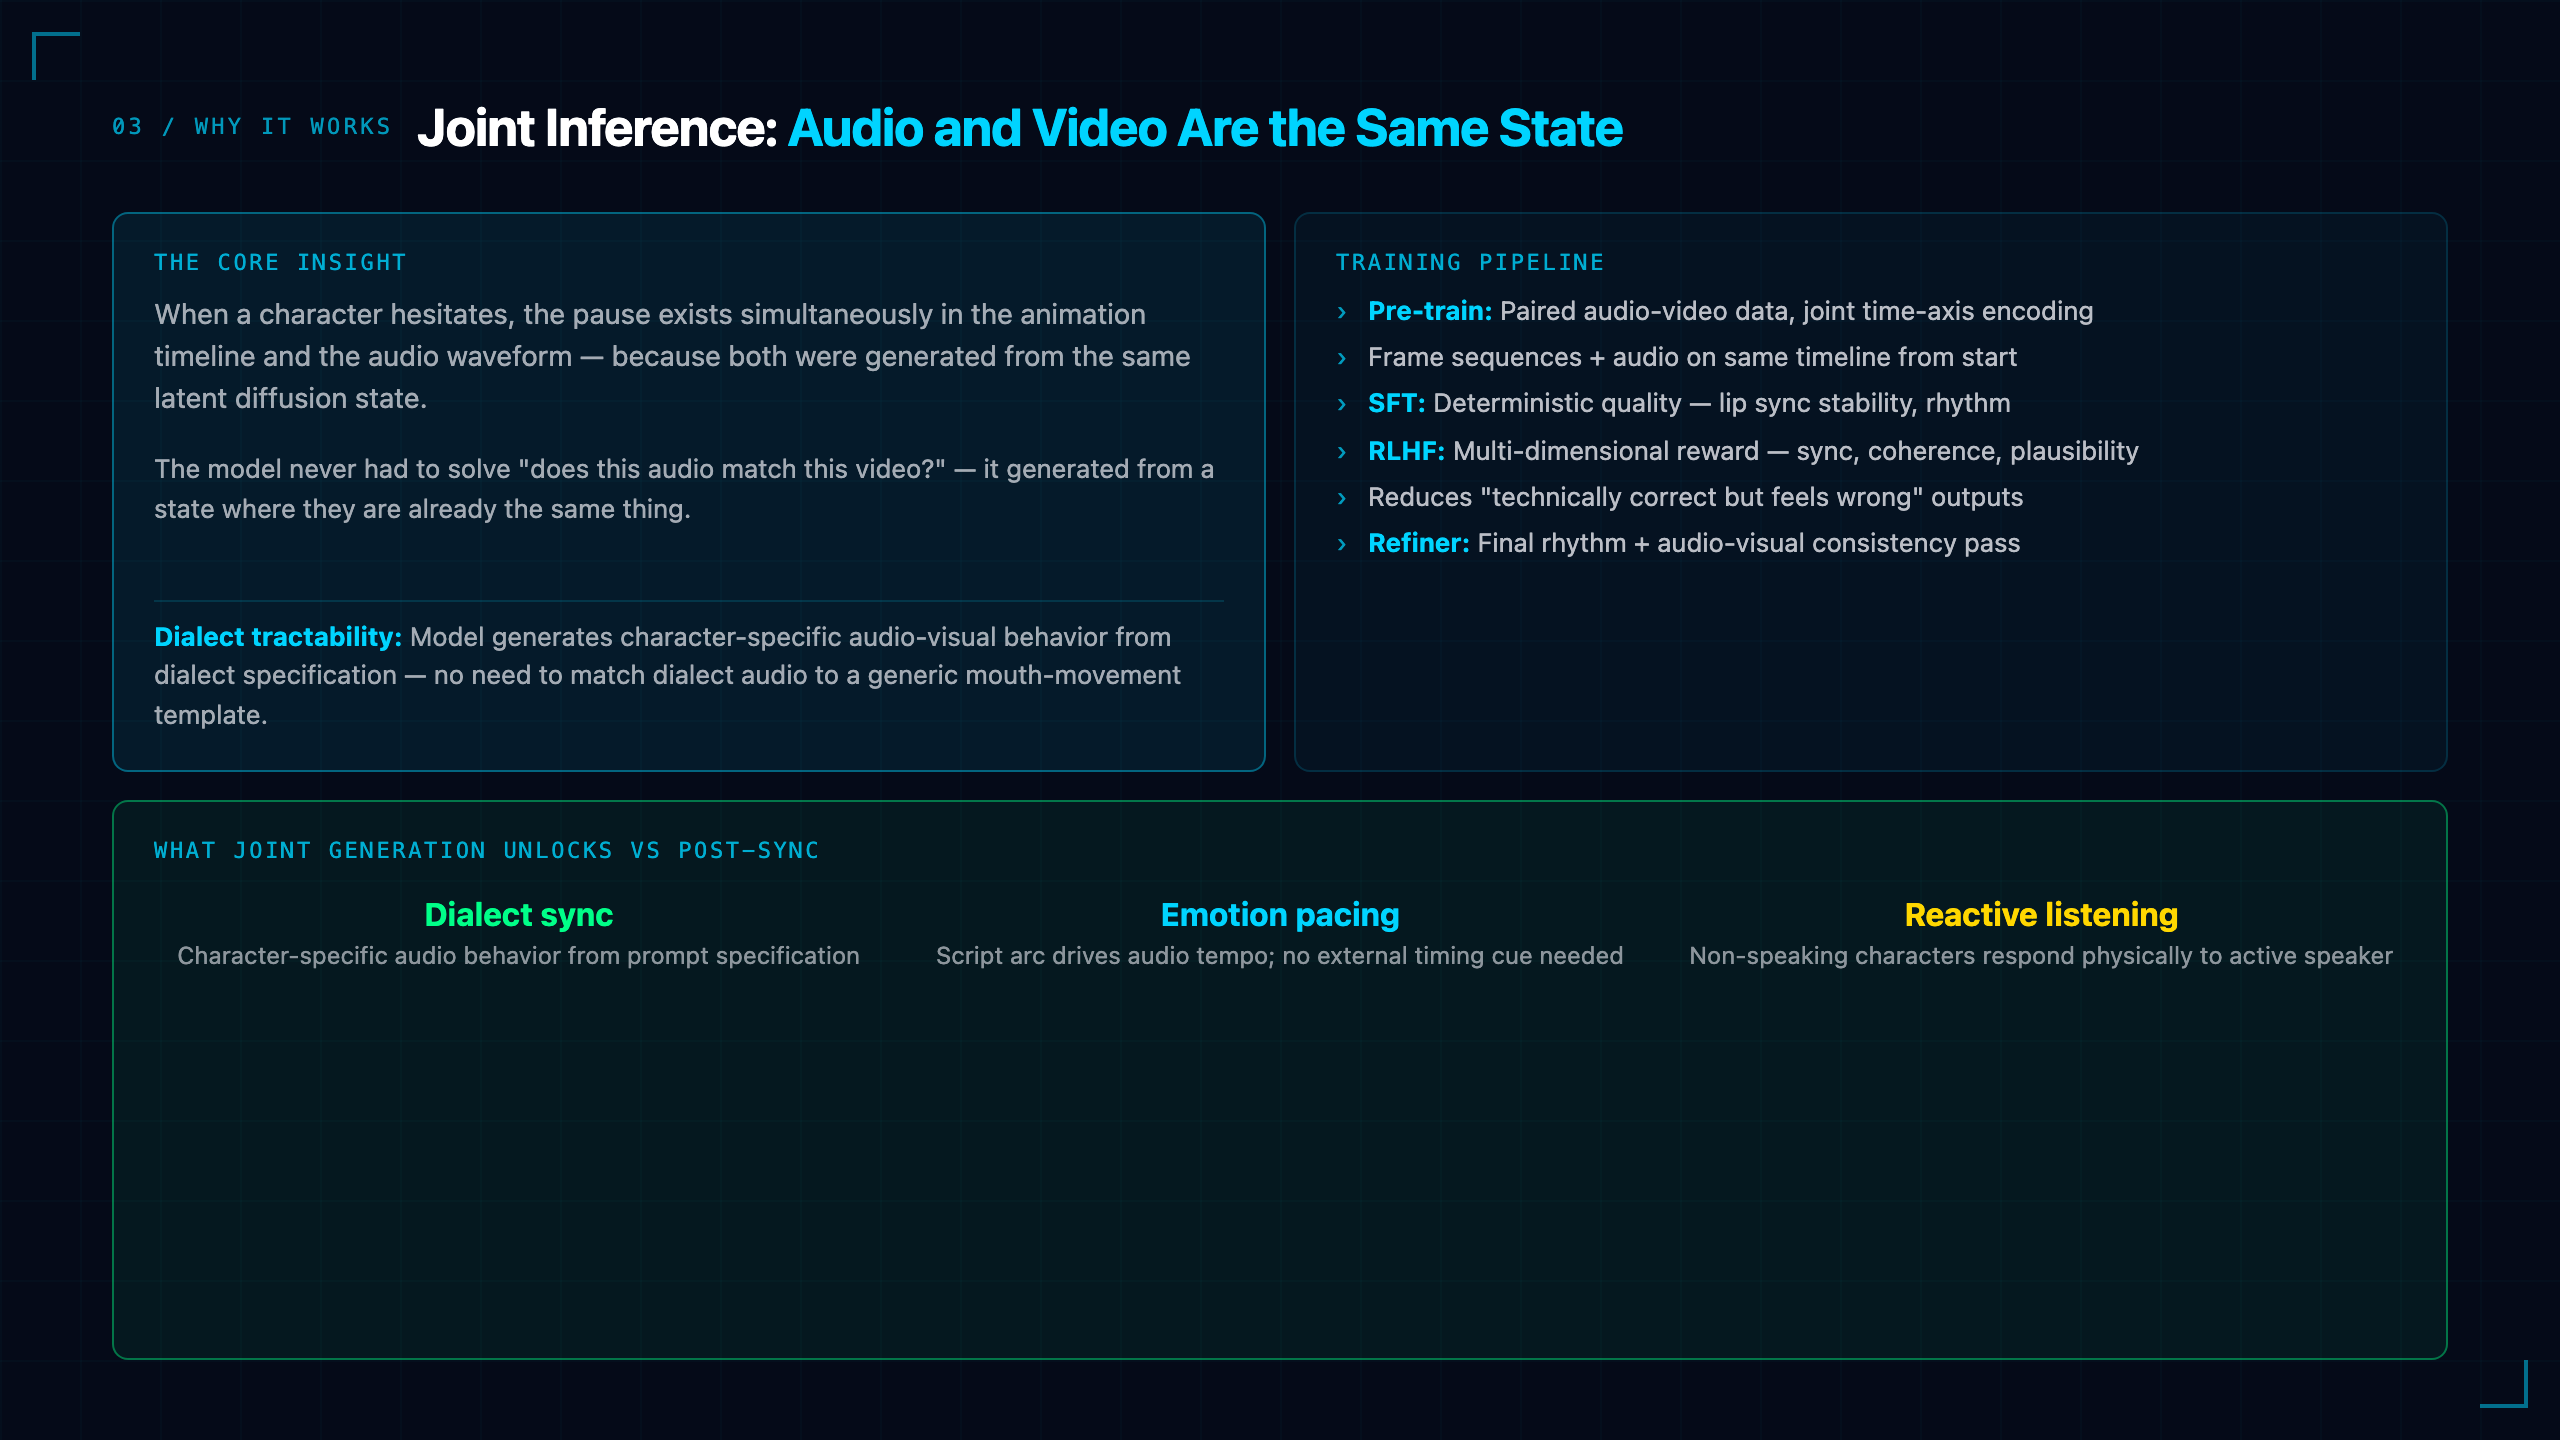Select the Emotion pacing heading
Image resolution: width=2560 pixels, height=1440 pixels.
[1280, 915]
